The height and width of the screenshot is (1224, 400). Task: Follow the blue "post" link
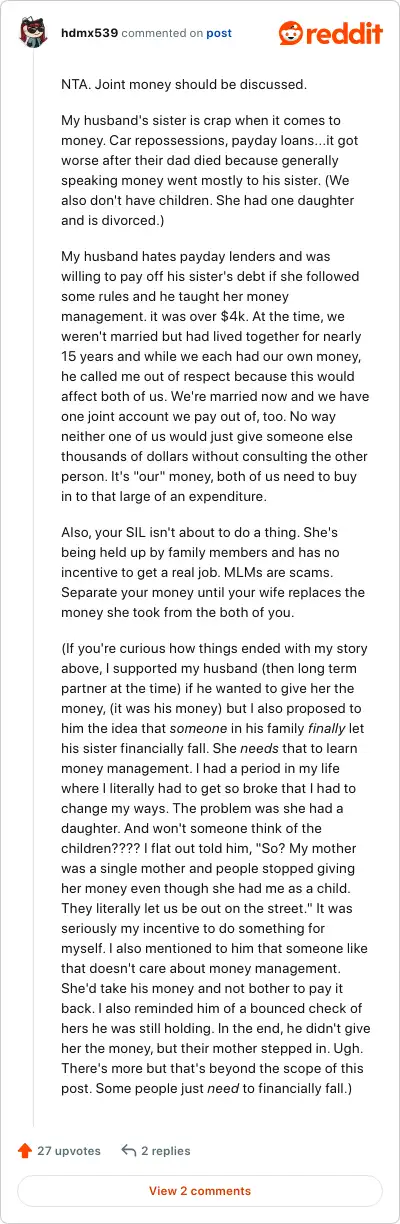coord(219,33)
